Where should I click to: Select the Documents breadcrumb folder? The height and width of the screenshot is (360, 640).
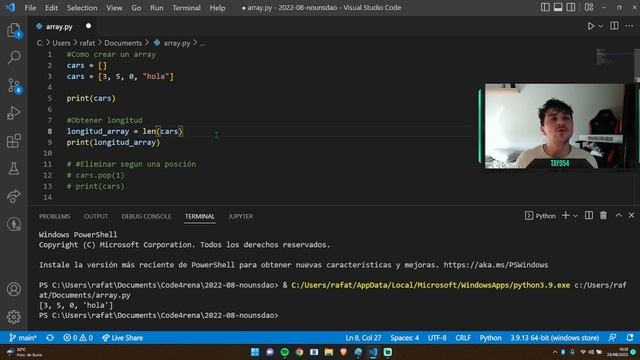click(123, 43)
